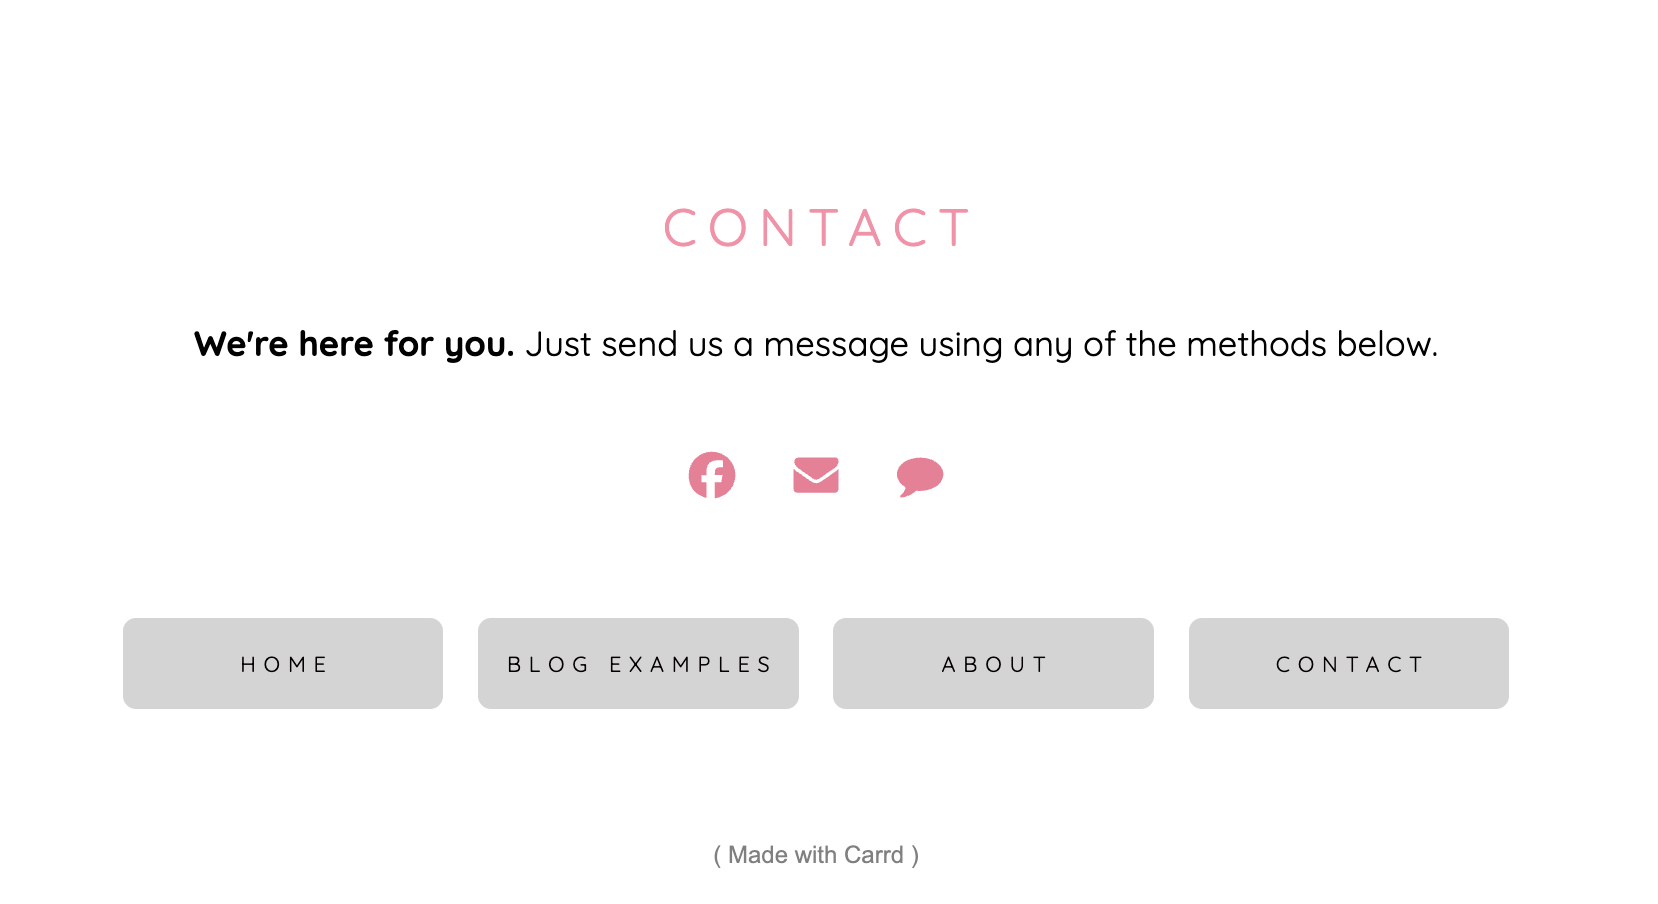
Task: Switch to the Home section
Action: point(282,663)
